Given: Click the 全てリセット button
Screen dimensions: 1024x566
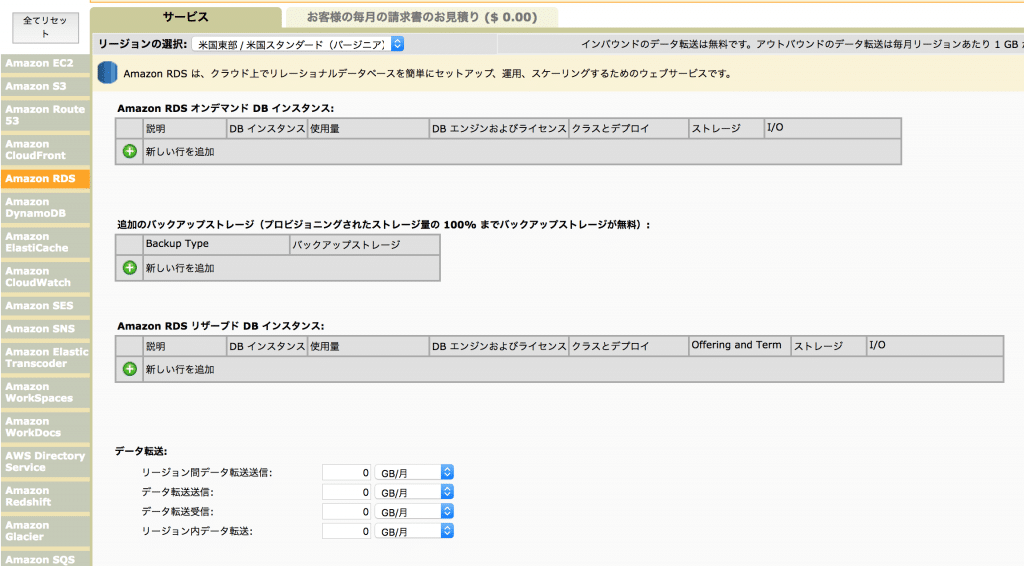Looking at the screenshot, I should click(45, 27).
